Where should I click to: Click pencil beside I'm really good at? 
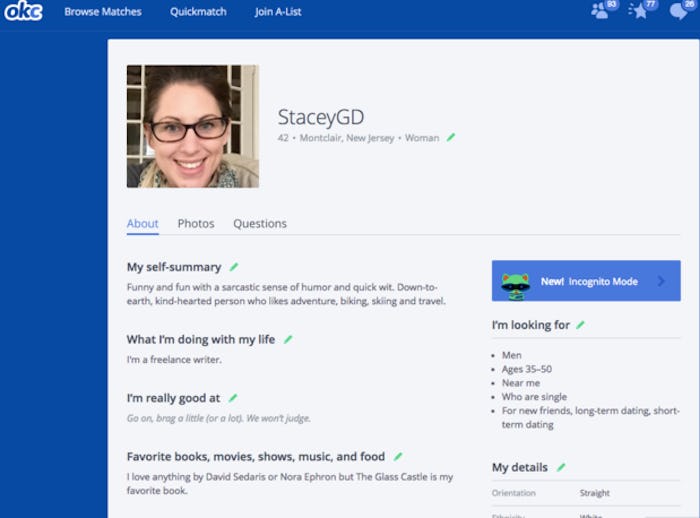coord(233,398)
